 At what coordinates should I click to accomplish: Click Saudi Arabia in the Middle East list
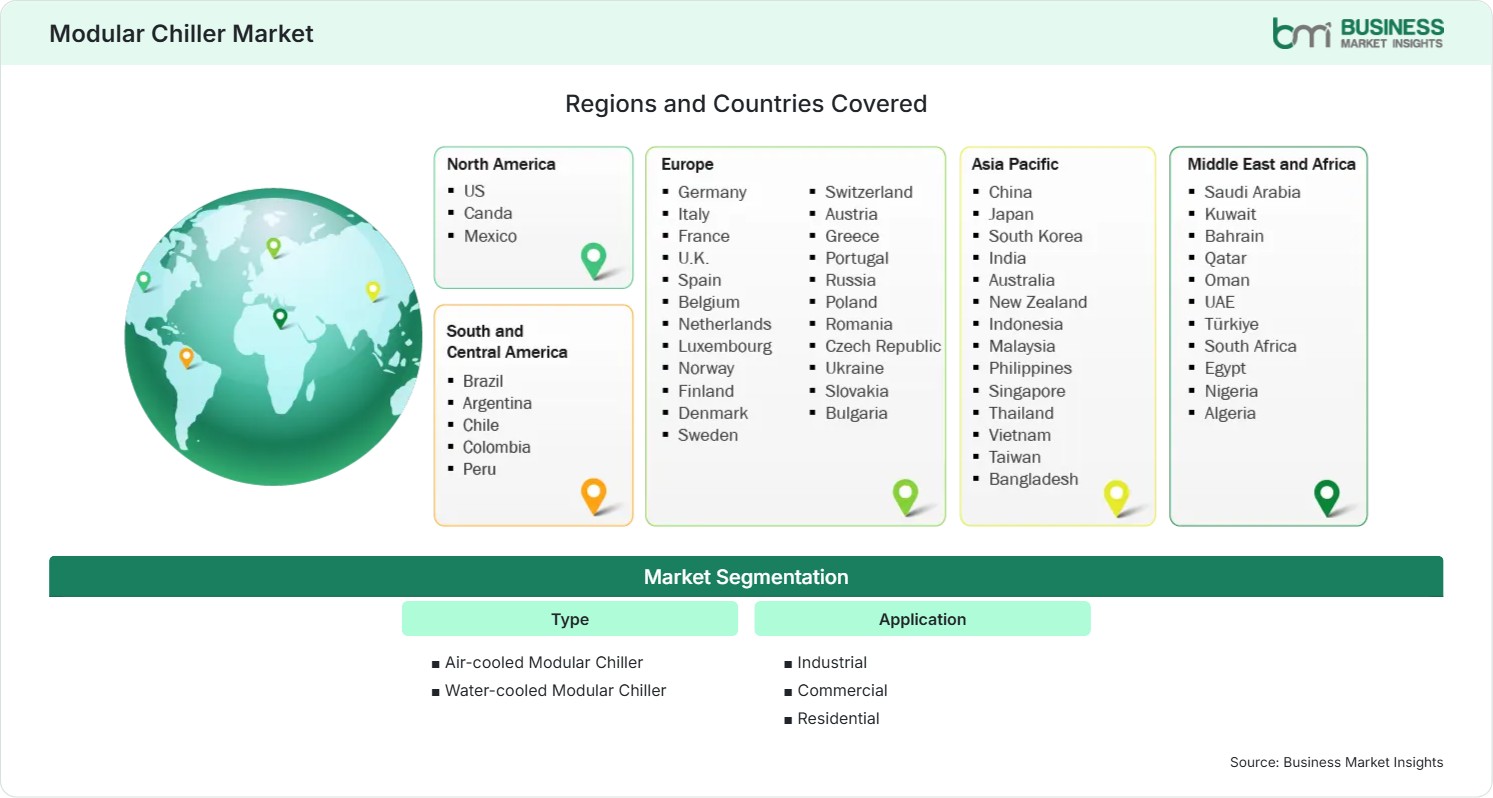pyautogui.click(x=1252, y=192)
